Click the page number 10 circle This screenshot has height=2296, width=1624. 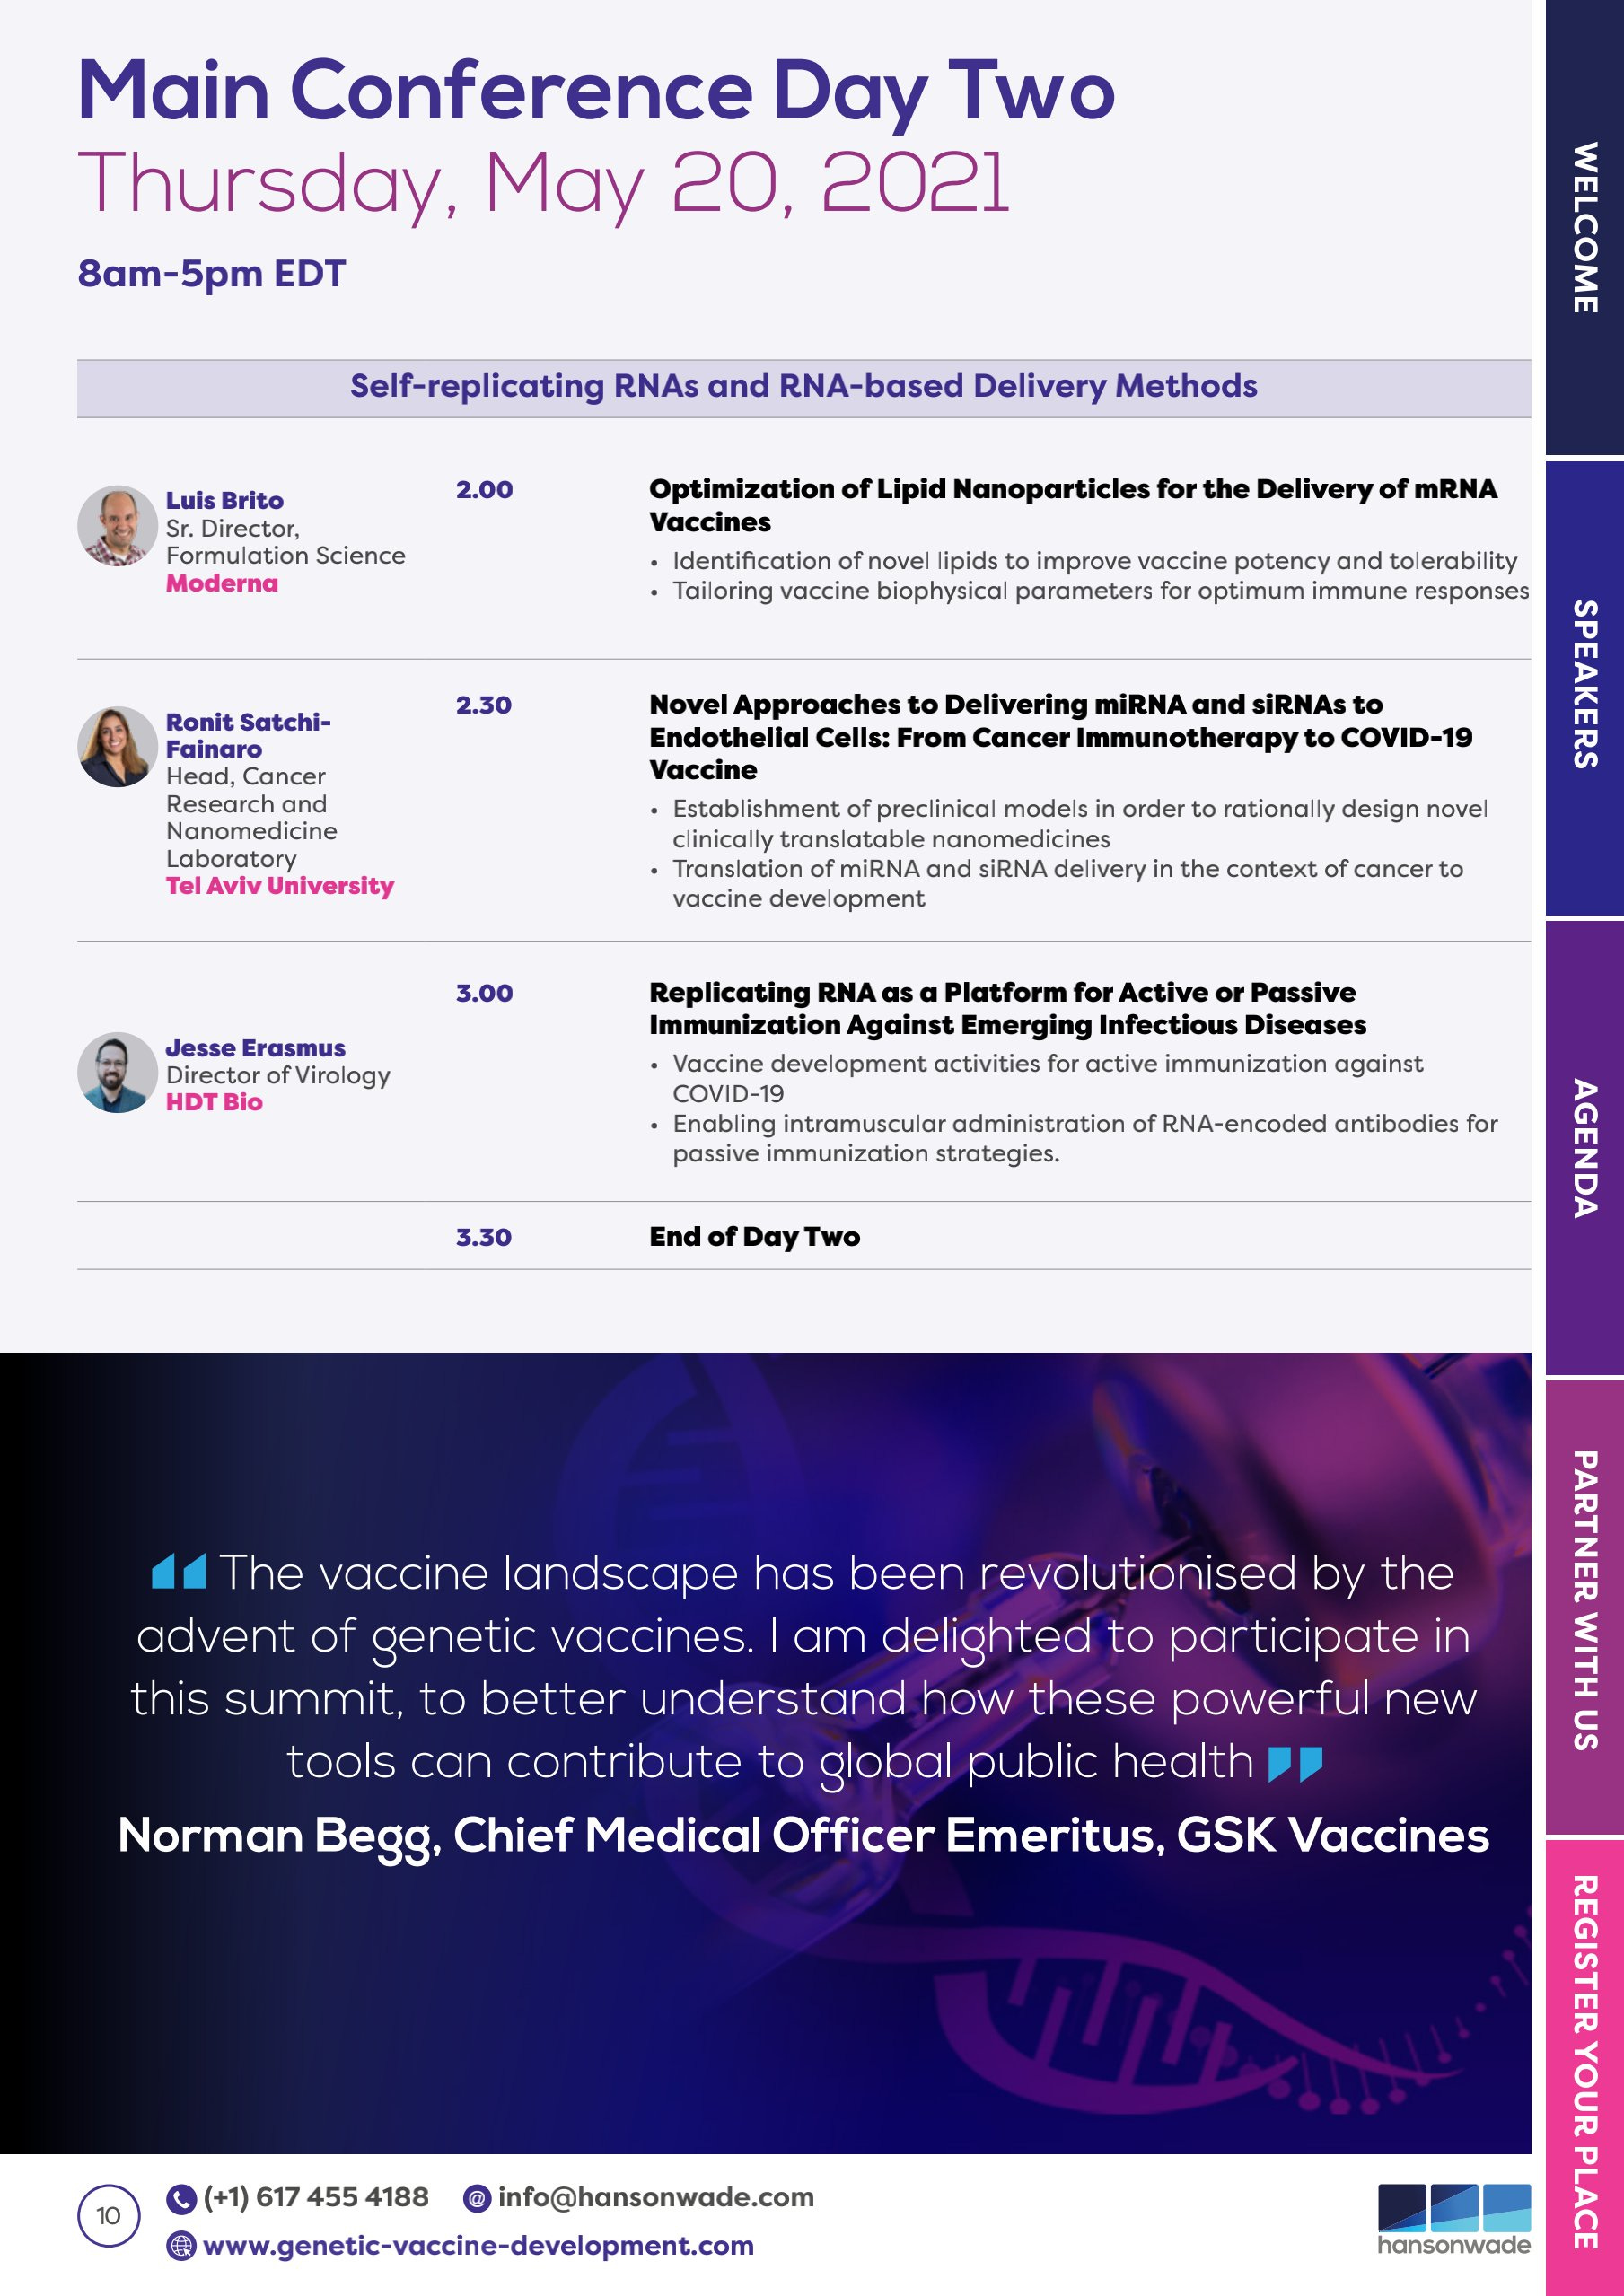109,2216
